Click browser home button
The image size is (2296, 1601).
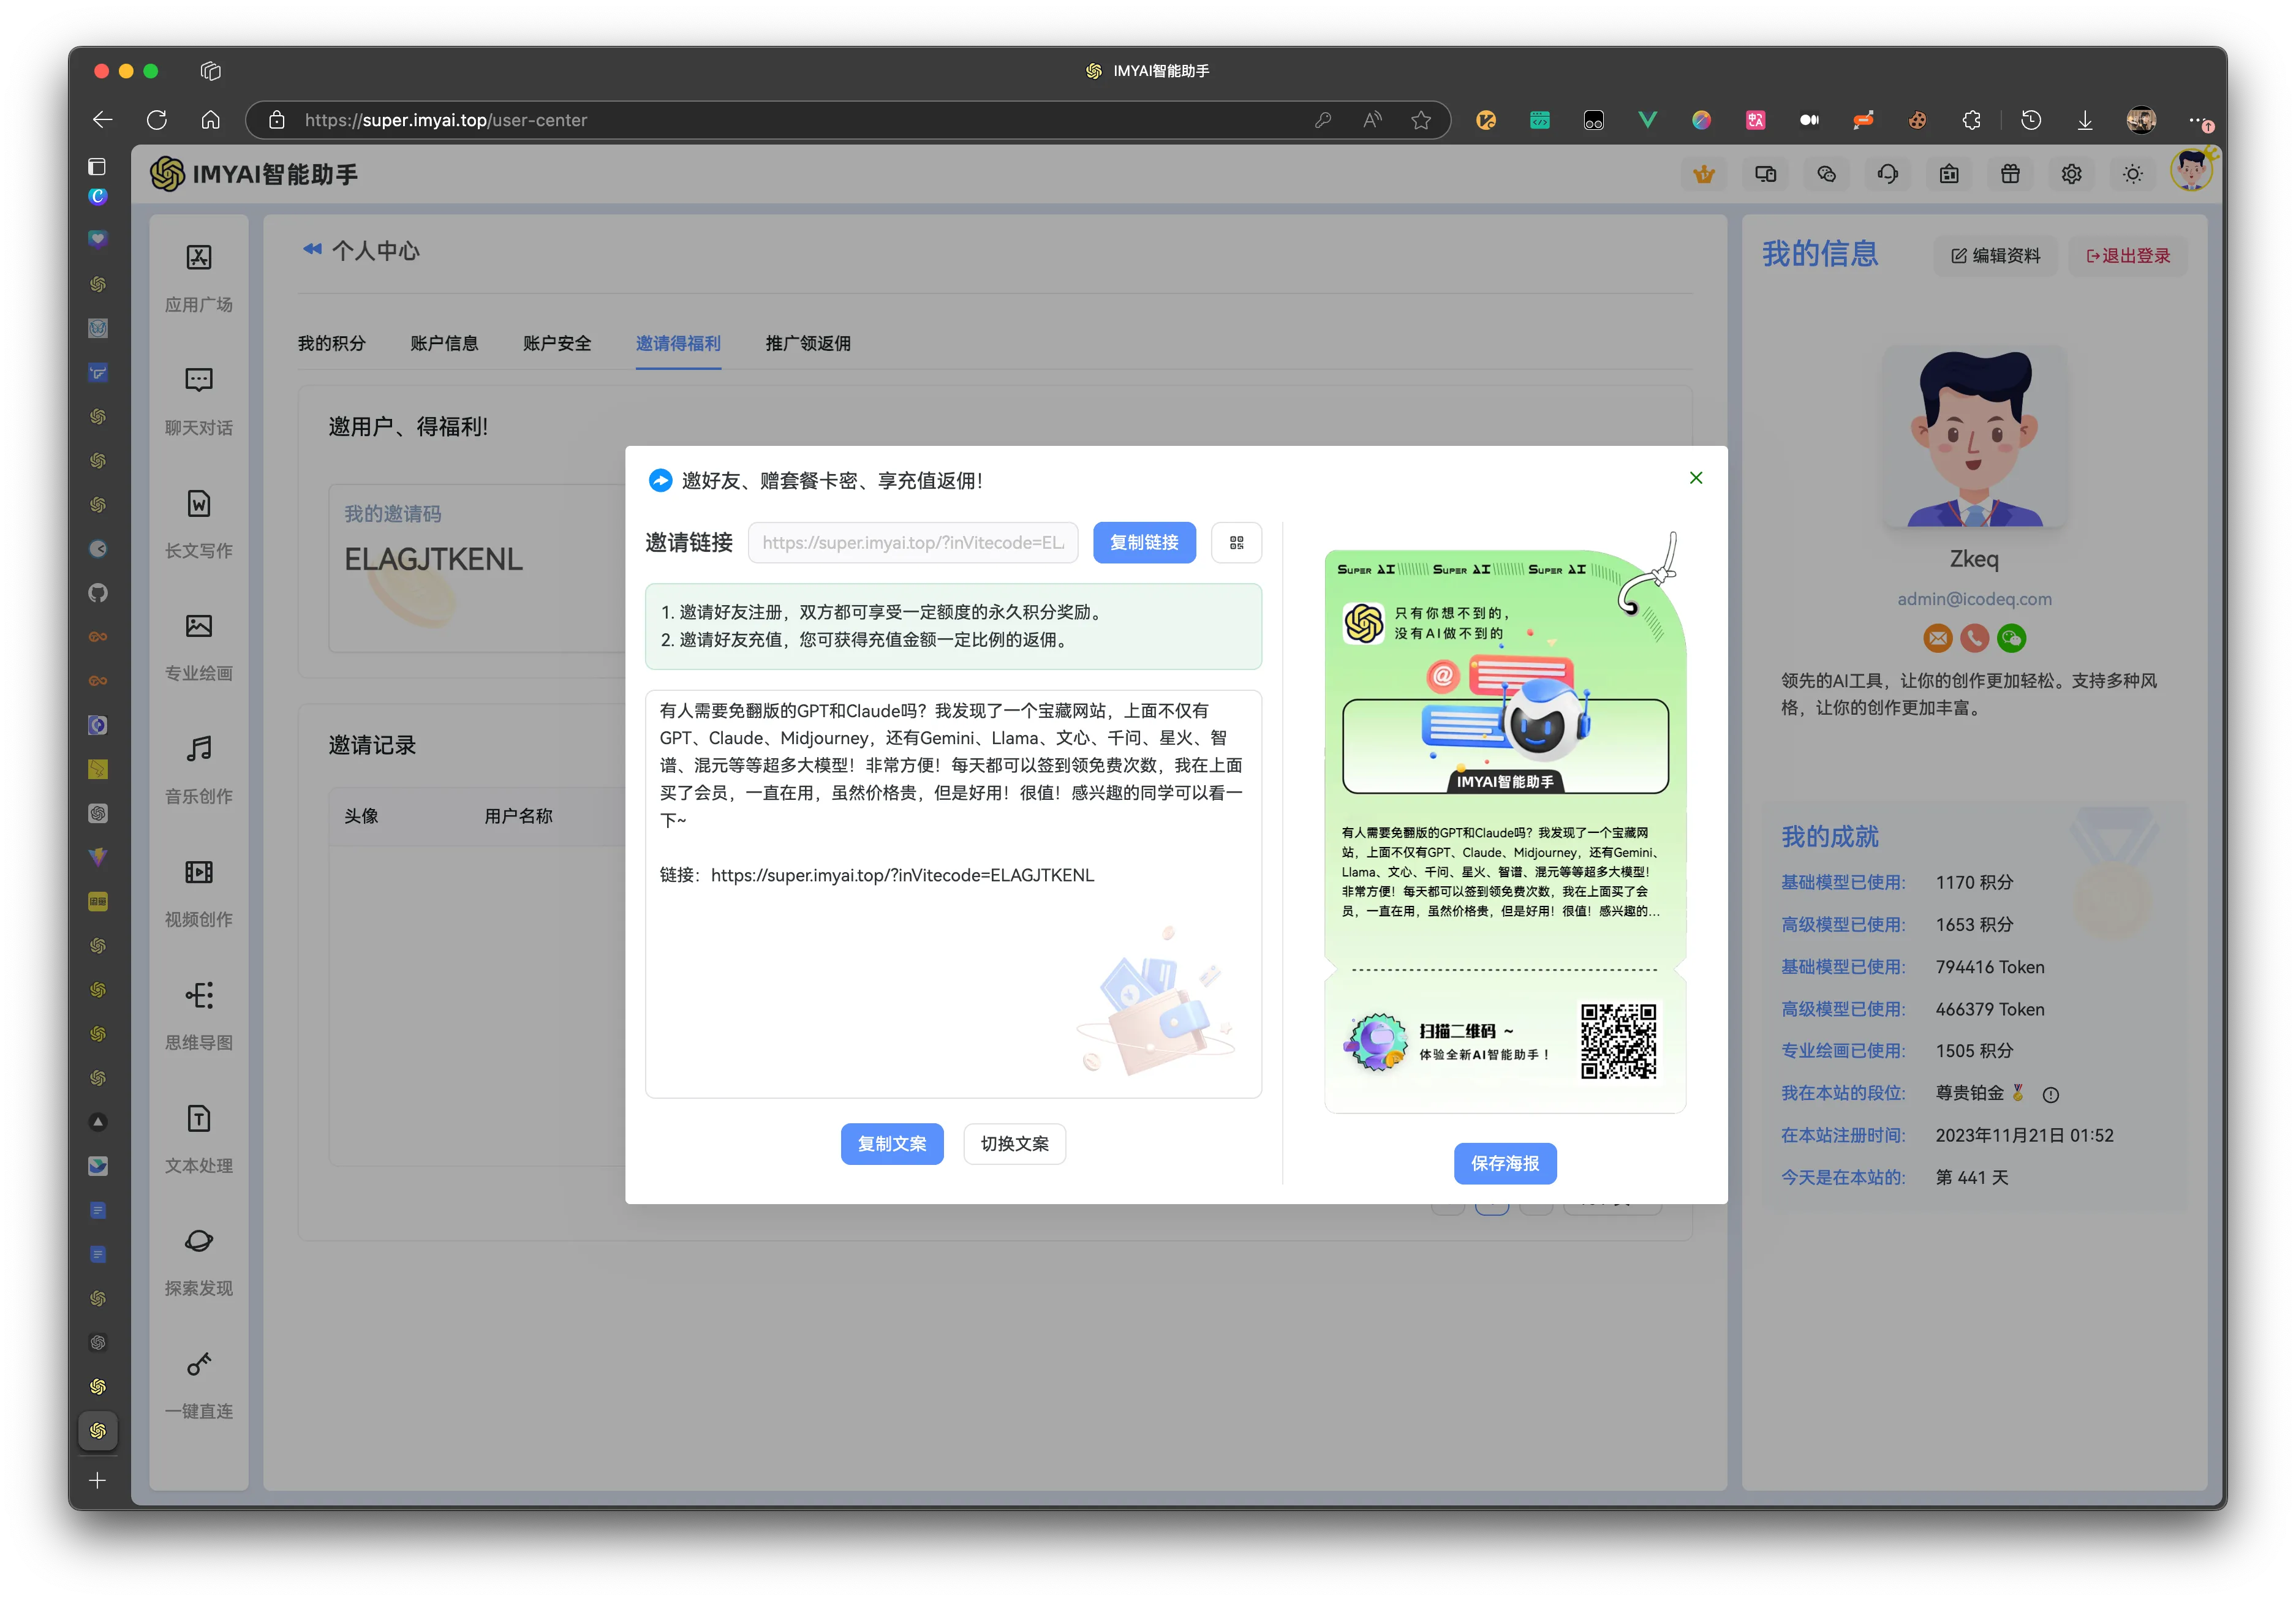click(210, 120)
